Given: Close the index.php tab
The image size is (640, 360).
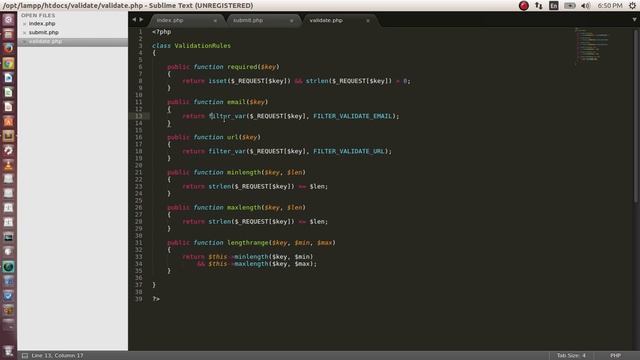Looking at the screenshot, I should (x=215, y=20).
